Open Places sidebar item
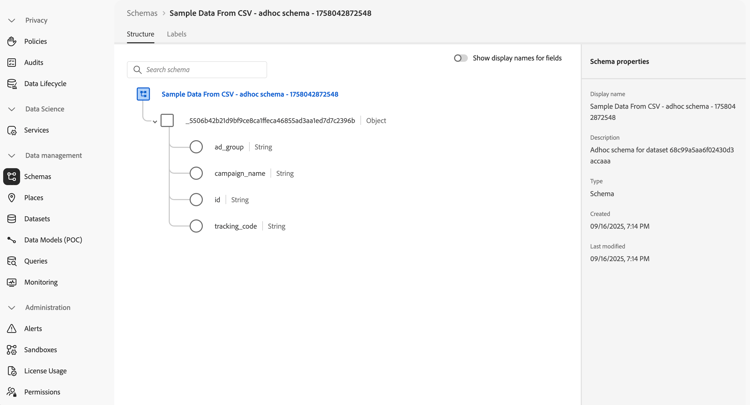 click(33, 197)
